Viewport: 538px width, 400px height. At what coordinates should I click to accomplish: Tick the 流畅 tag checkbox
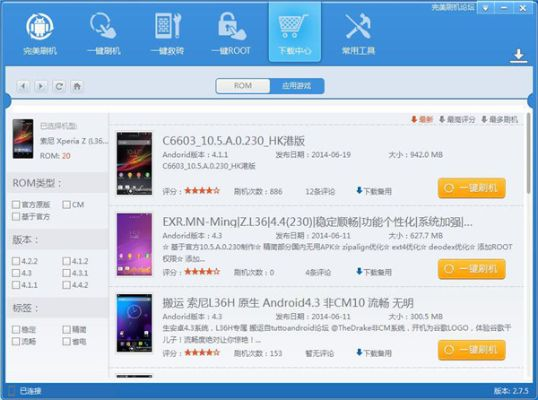pyautogui.click(x=16, y=341)
